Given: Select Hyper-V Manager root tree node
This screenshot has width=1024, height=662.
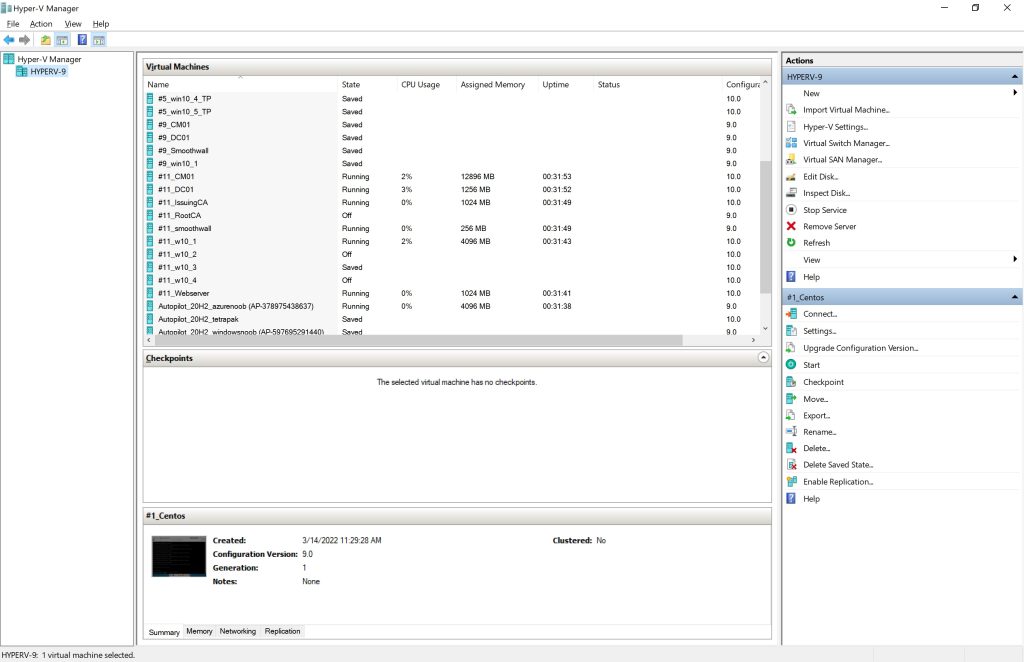Looking at the screenshot, I should pyautogui.click(x=49, y=59).
